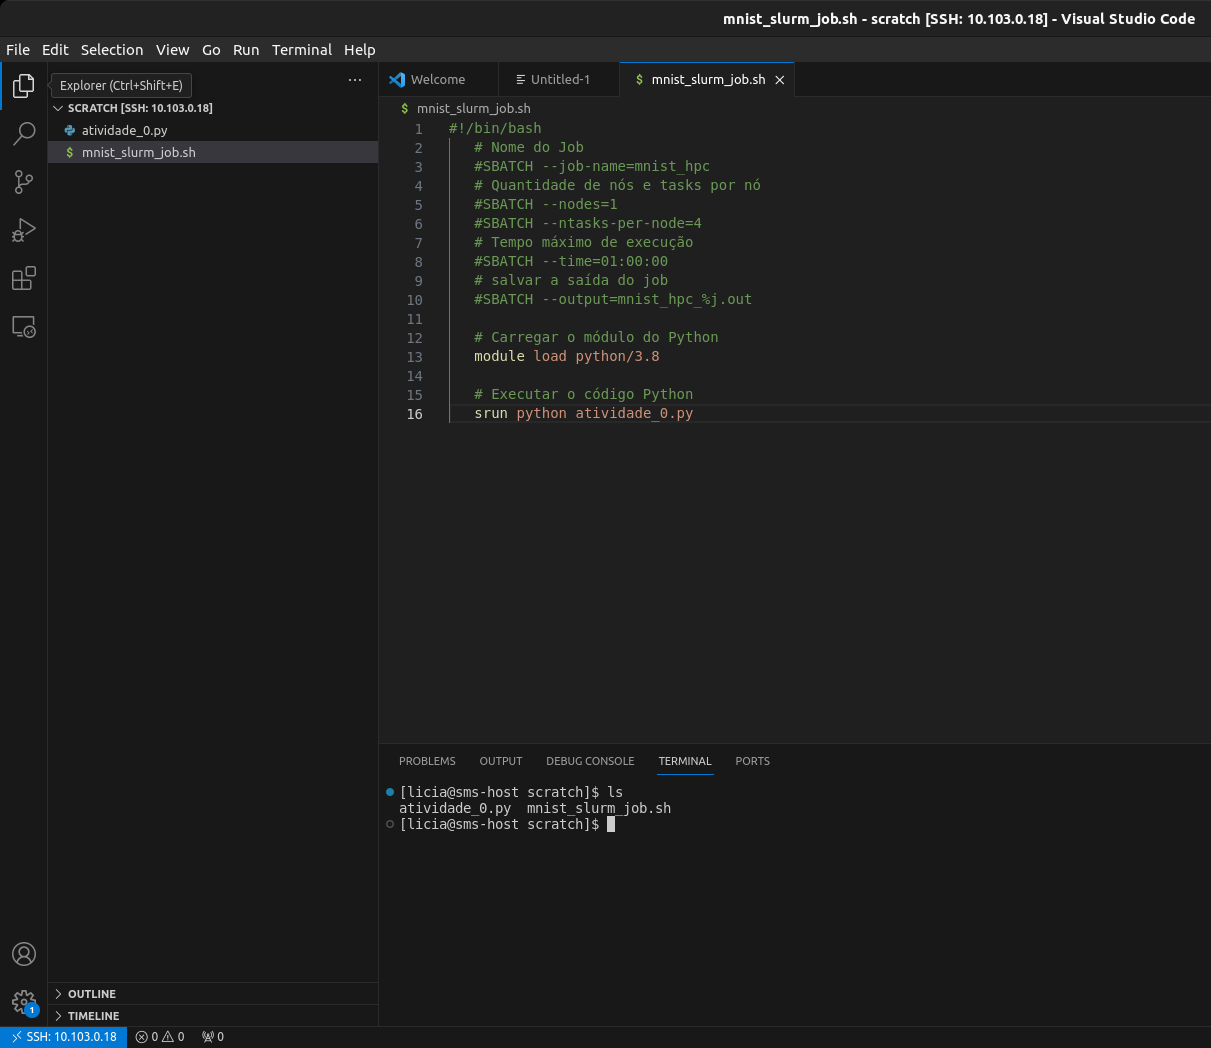The height and width of the screenshot is (1048, 1211).
Task: Open the Explorer view in the activity bar
Action: pyautogui.click(x=24, y=86)
